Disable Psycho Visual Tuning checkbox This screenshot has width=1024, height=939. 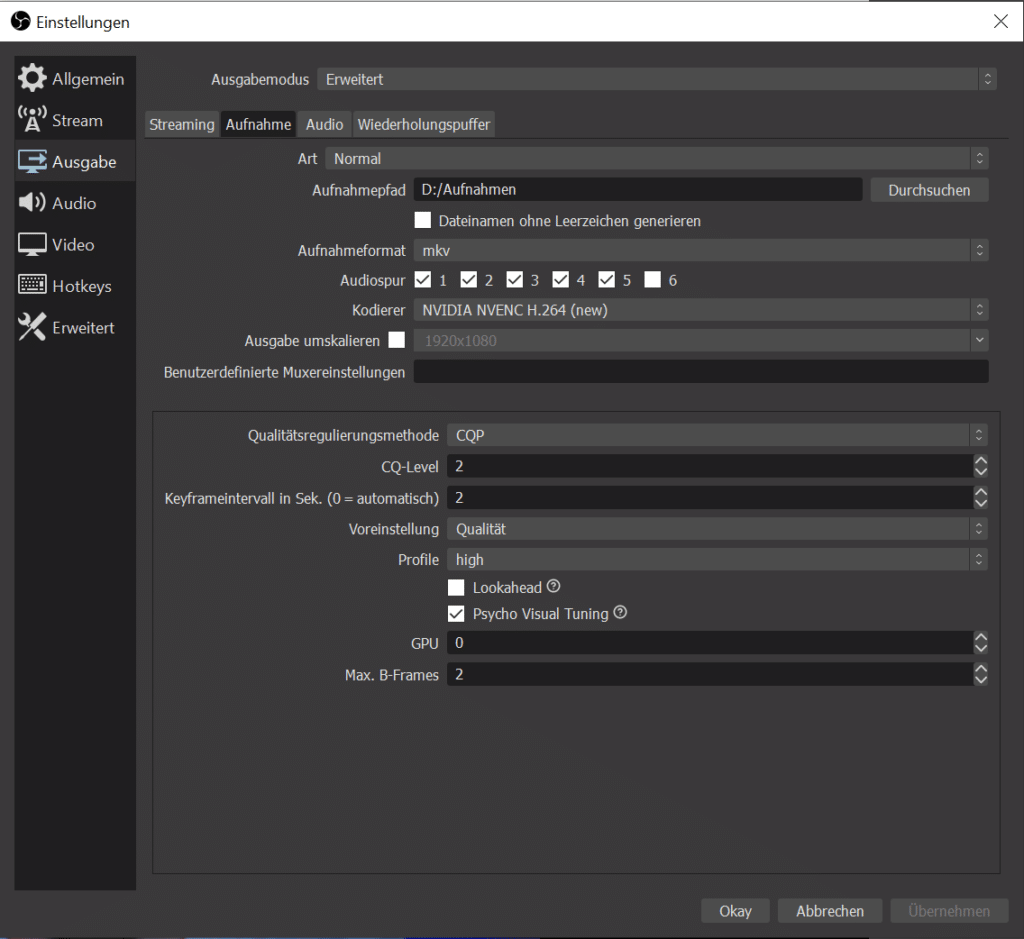[x=456, y=614]
